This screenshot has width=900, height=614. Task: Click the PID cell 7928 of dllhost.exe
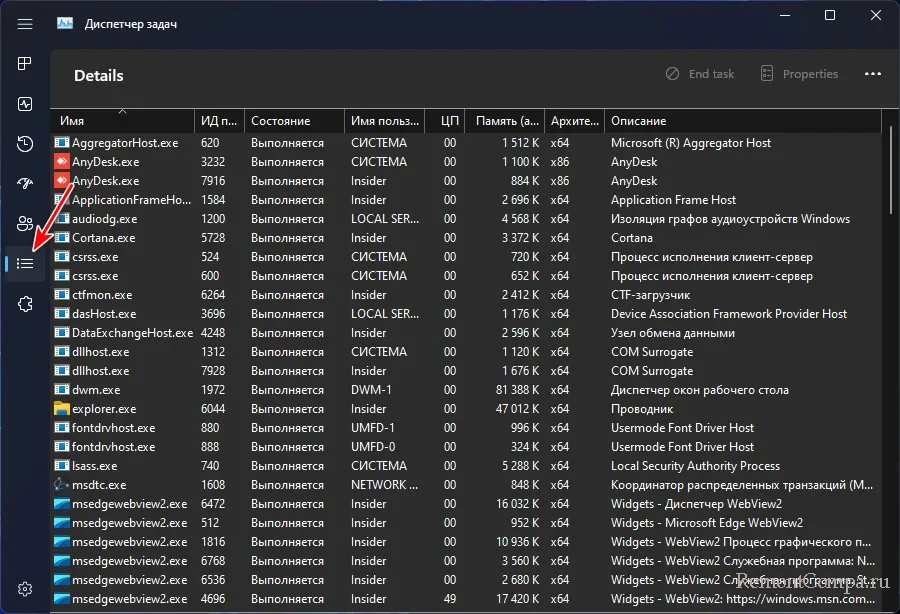213,371
